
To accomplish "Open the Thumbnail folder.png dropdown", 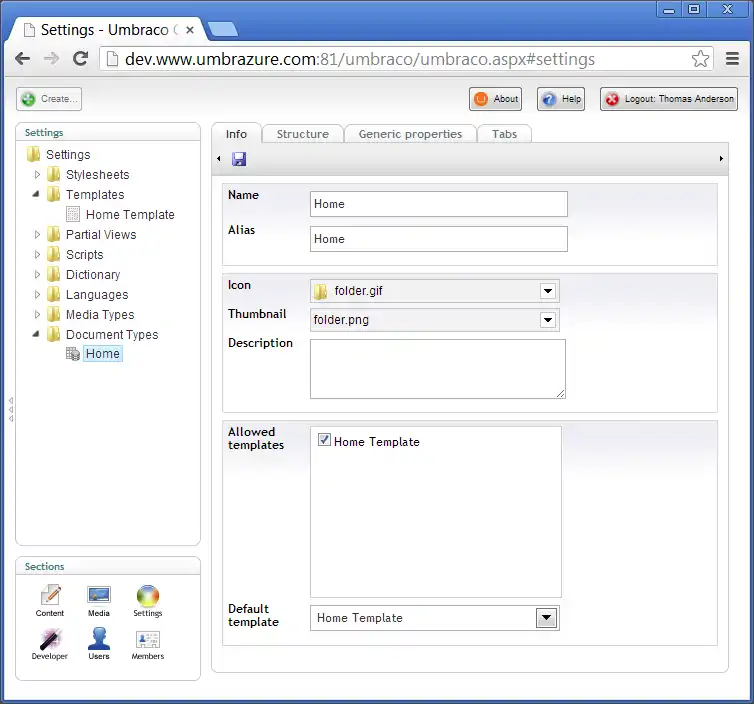I will pyautogui.click(x=548, y=320).
